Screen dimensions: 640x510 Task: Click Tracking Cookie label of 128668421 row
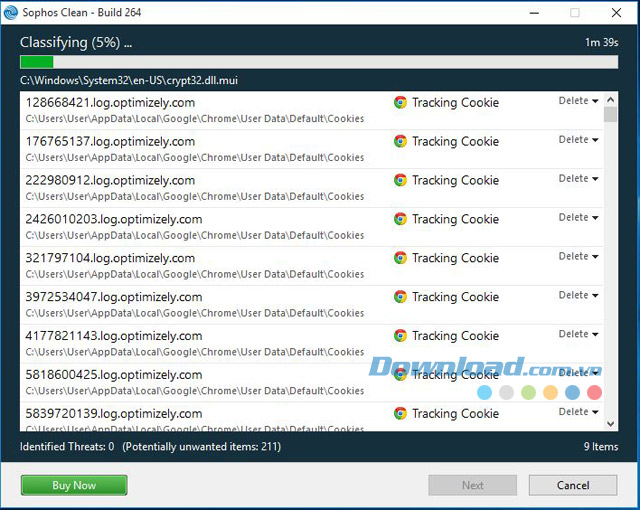pos(456,102)
